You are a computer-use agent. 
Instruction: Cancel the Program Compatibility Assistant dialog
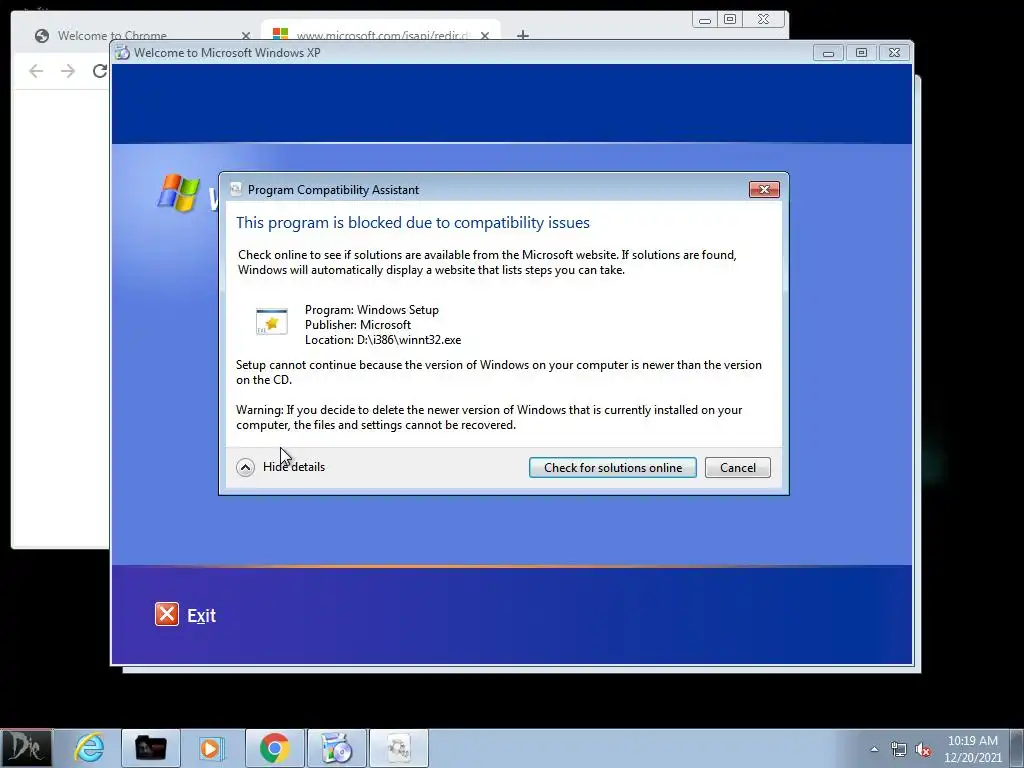pos(738,468)
